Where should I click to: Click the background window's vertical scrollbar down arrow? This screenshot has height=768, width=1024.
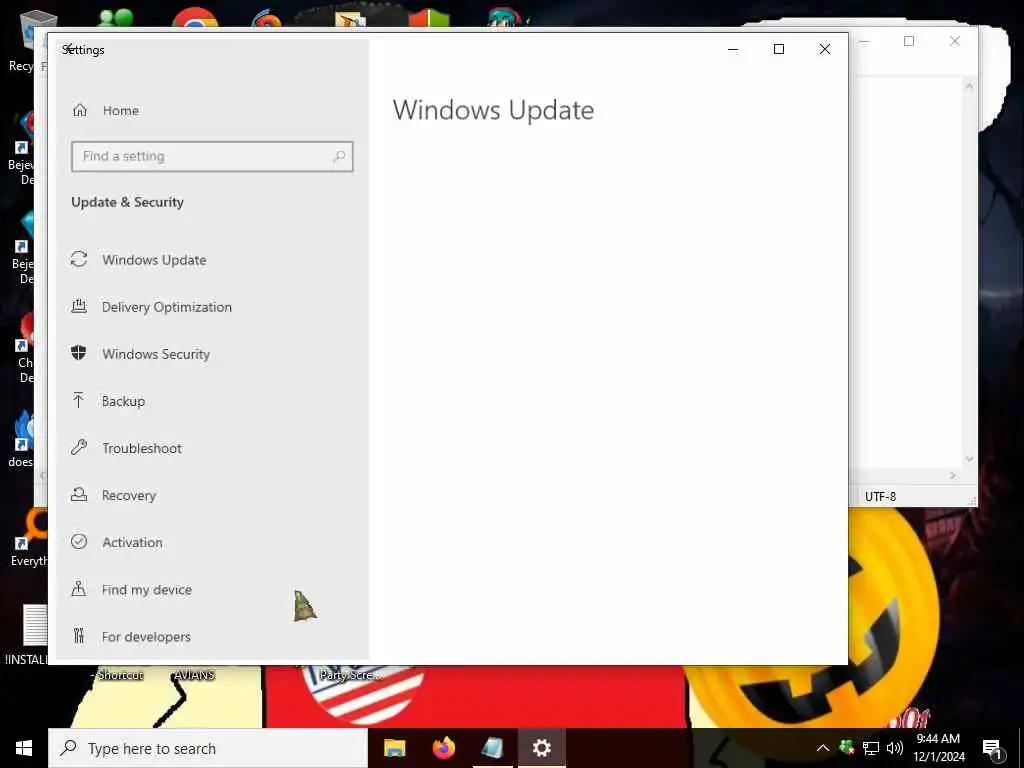point(969,458)
